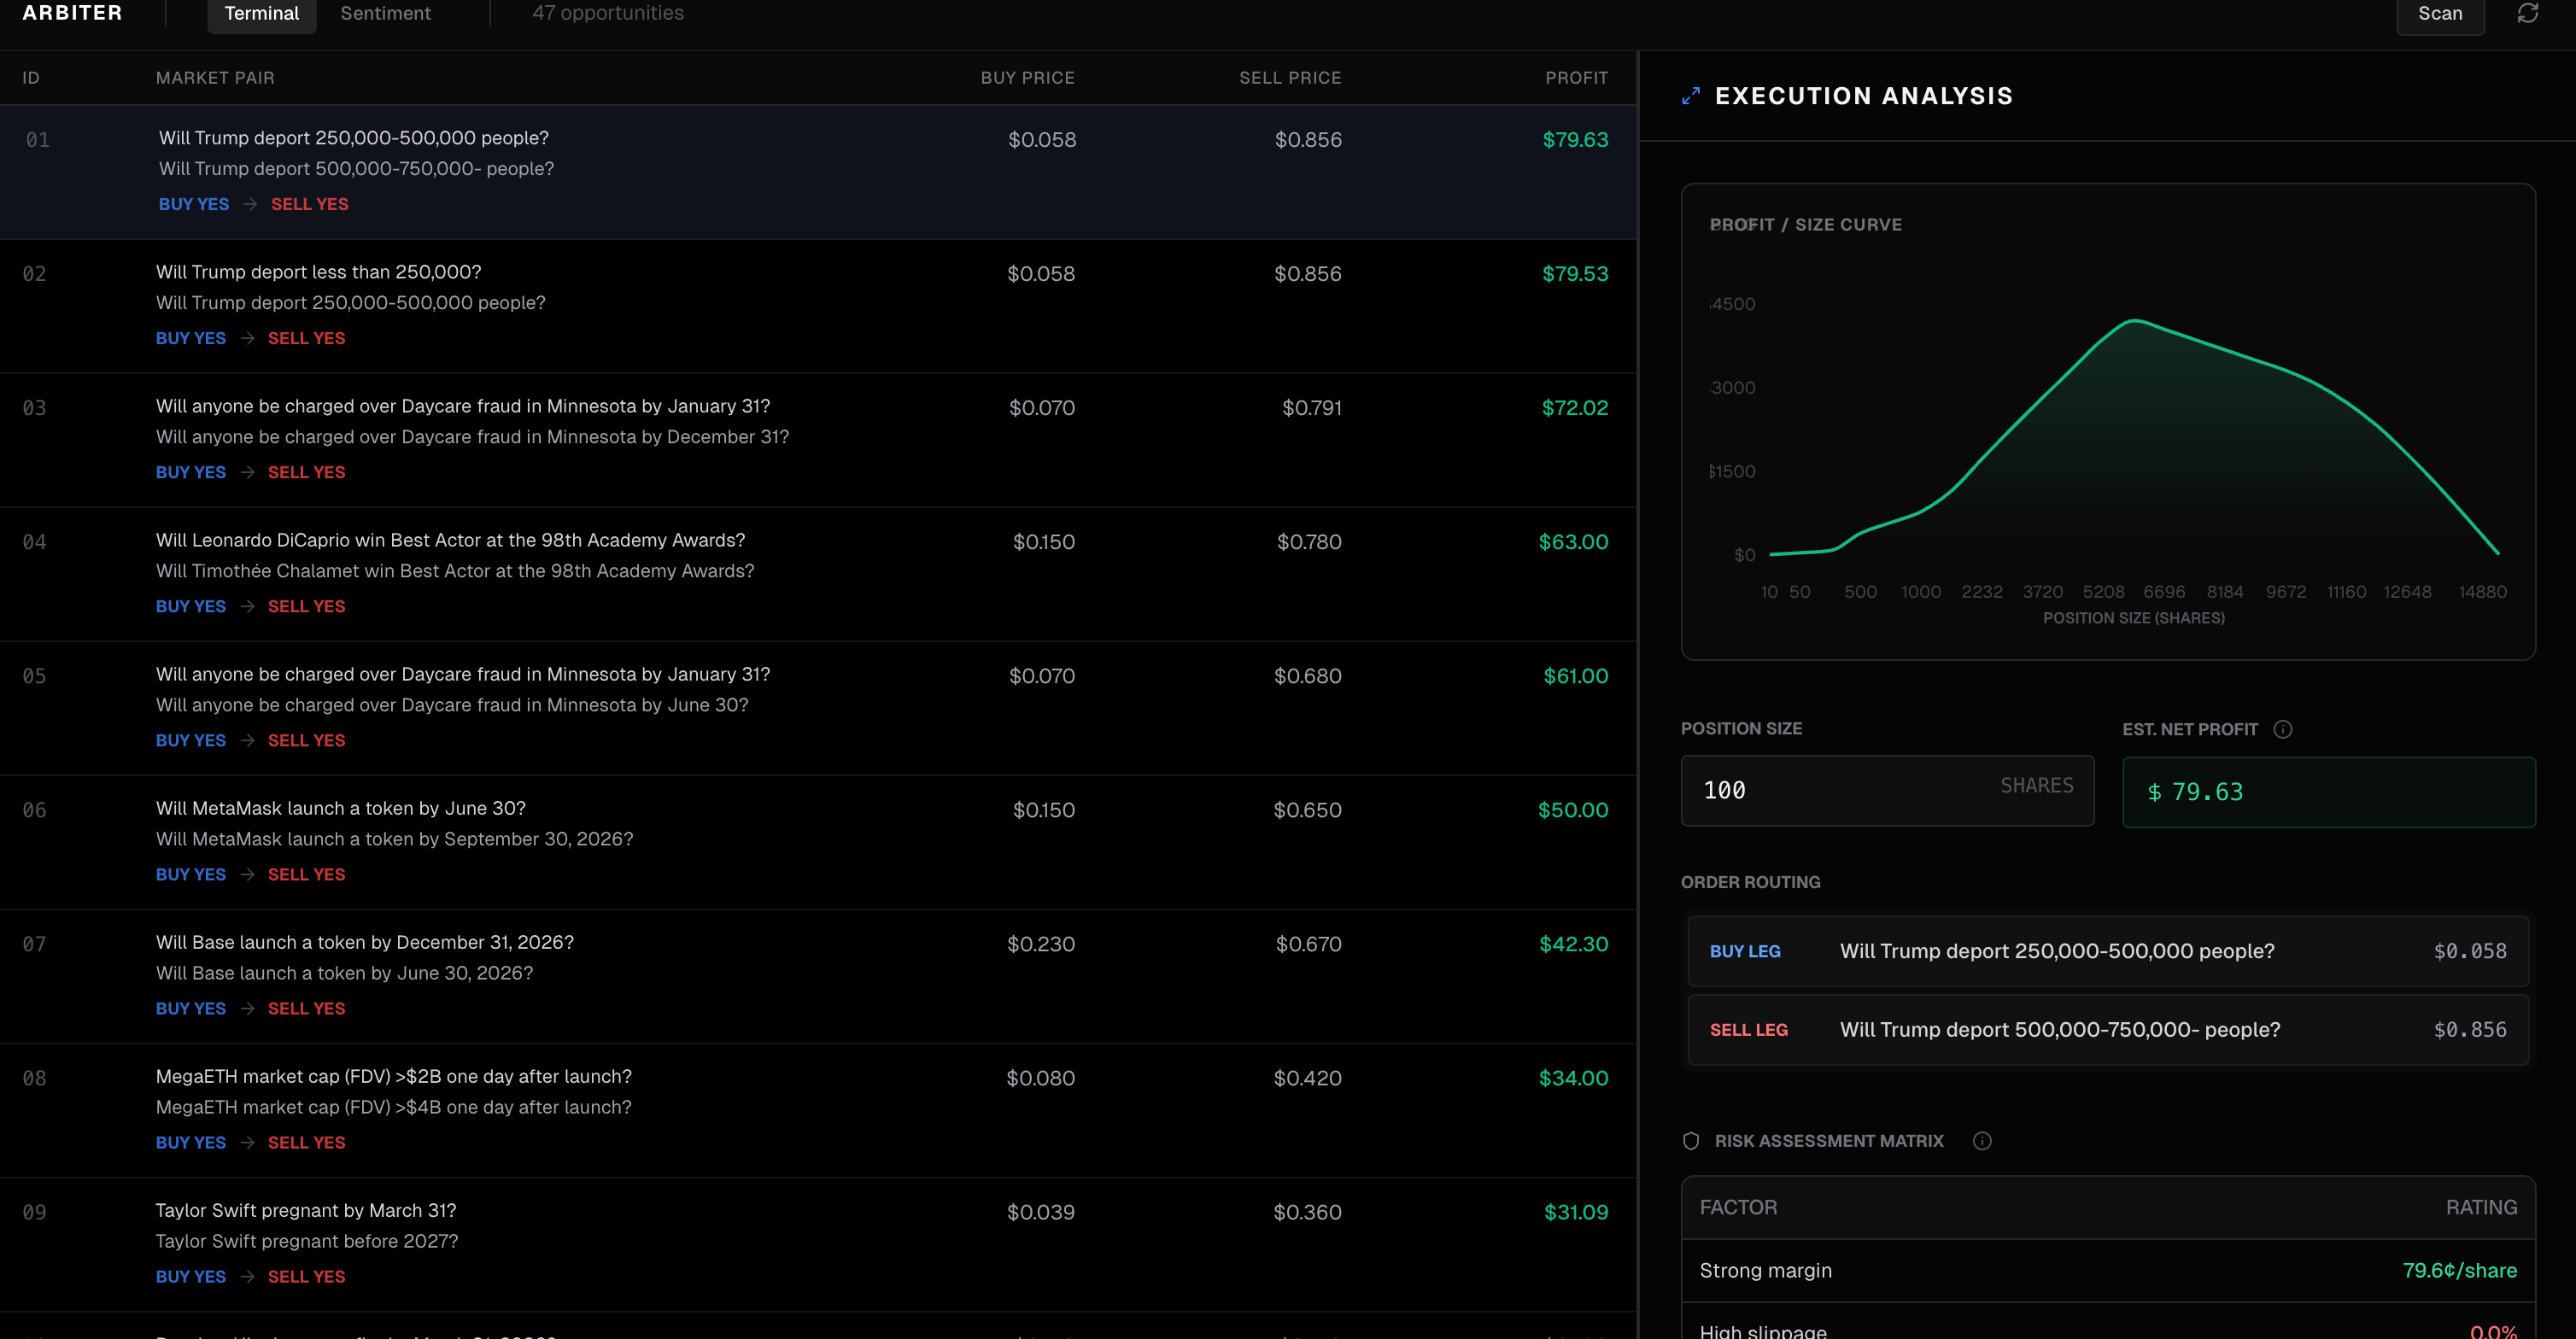This screenshot has height=1339, width=2576.
Task: Click the Position Size shares input field
Action: [1850, 790]
